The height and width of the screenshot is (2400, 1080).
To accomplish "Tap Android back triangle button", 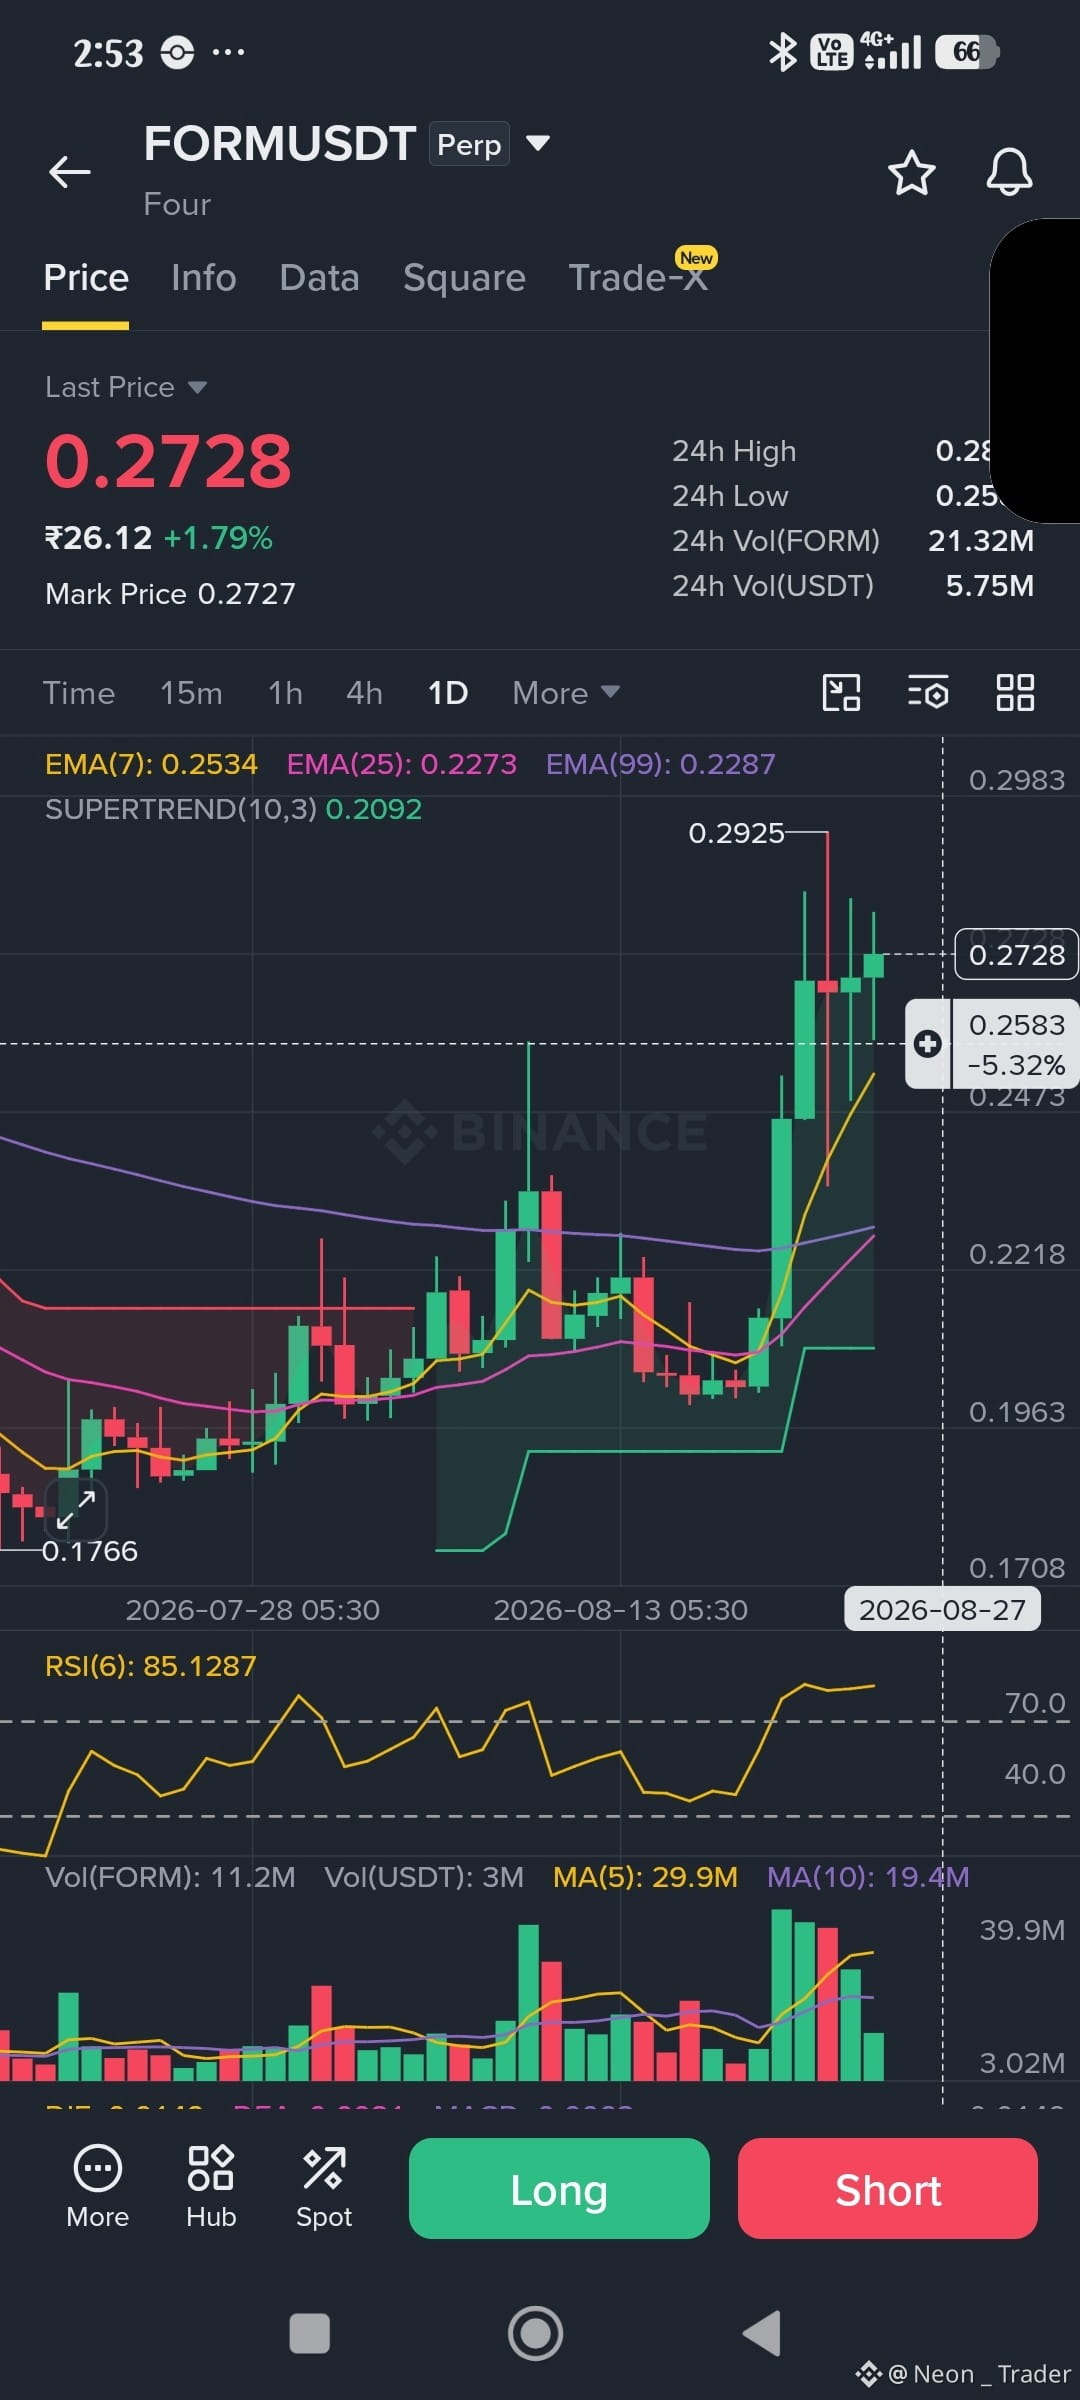I will tap(762, 2334).
